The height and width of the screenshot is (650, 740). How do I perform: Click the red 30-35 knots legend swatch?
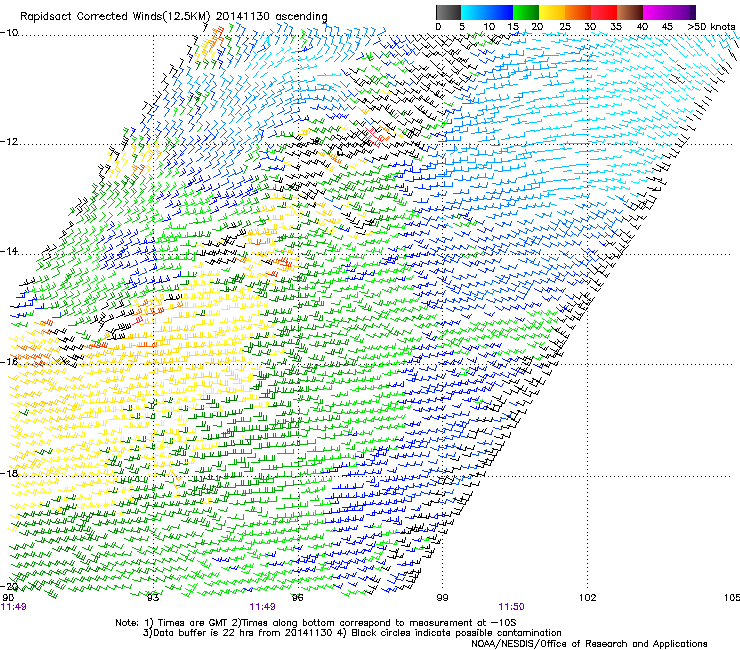[604, 12]
